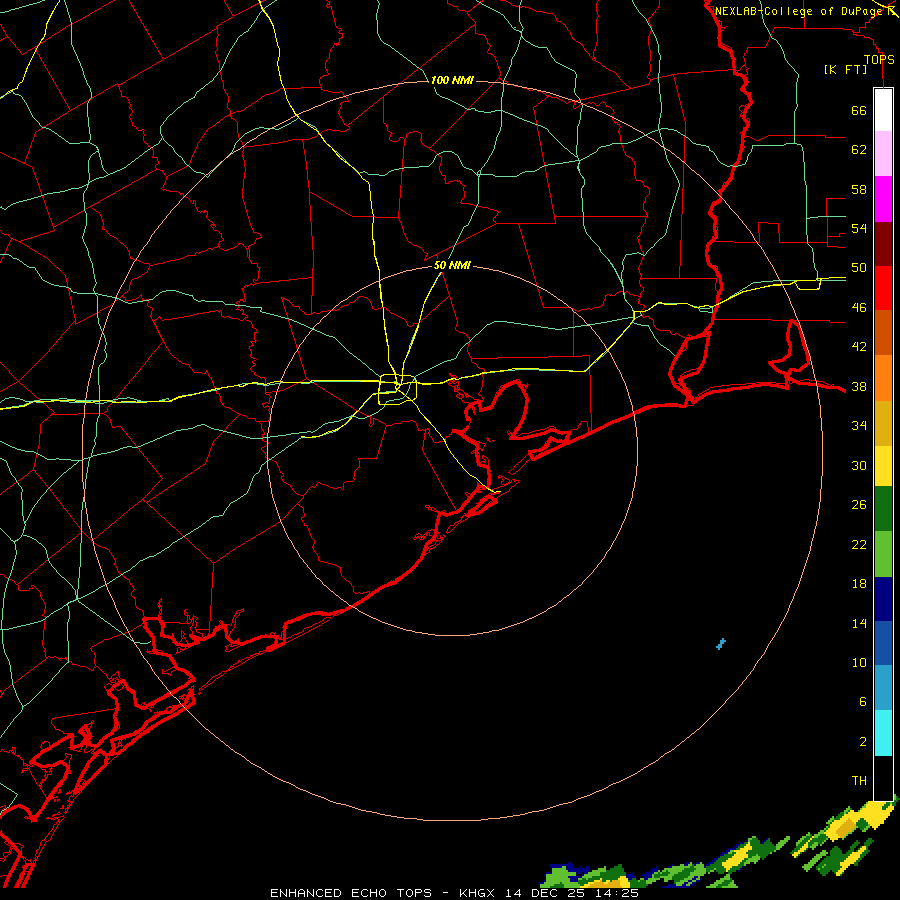Choose the light green legend swatch
The image size is (900, 900).
[883, 554]
